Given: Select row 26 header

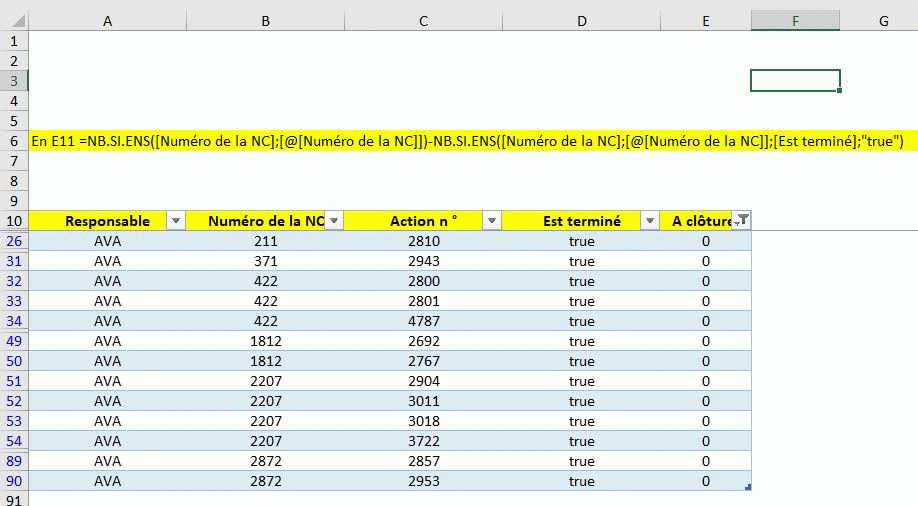Looking at the screenshot, I should 14,241.
